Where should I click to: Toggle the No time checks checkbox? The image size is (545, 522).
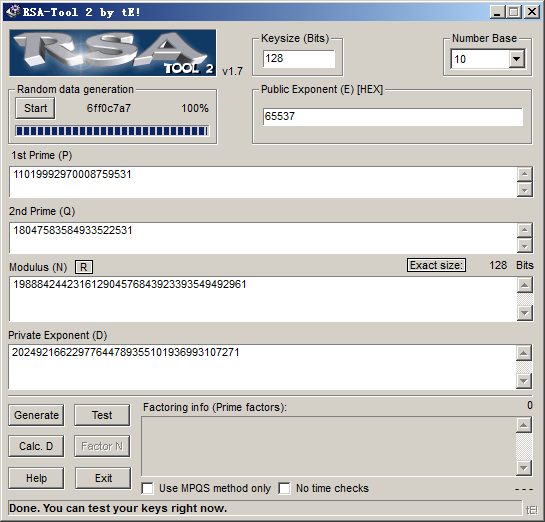point(284,488)
